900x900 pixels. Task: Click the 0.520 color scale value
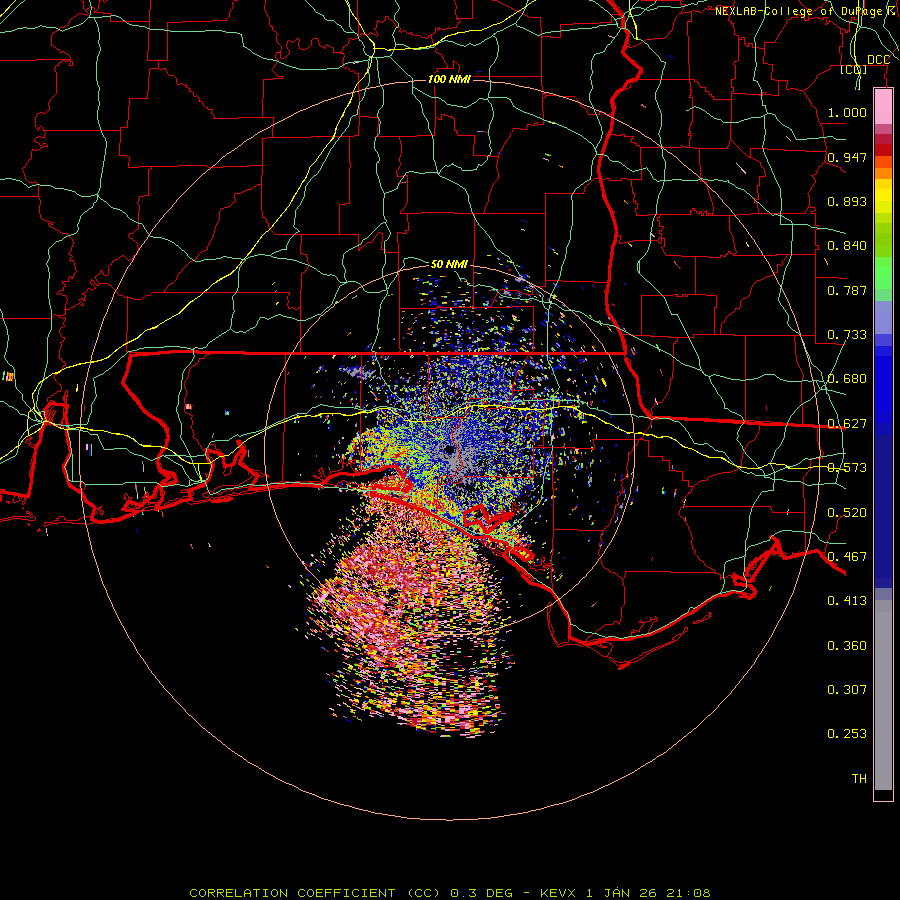(x=847, y=513)
